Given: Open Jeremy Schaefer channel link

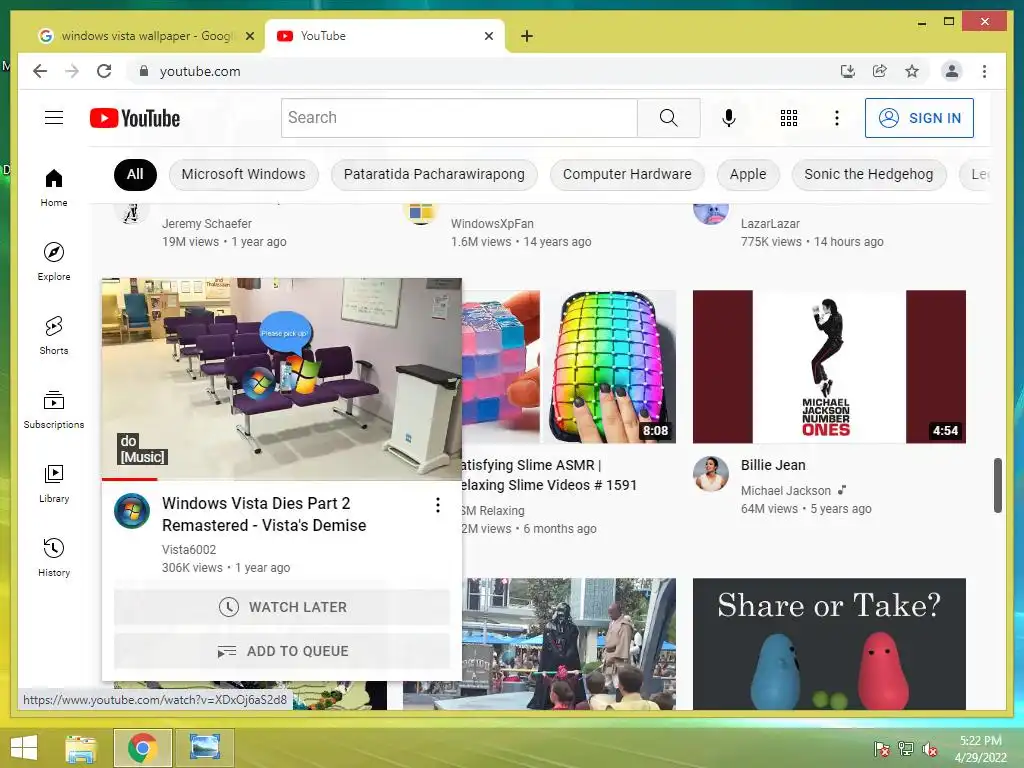Looking at the screenshot, I should coord(206,223).
